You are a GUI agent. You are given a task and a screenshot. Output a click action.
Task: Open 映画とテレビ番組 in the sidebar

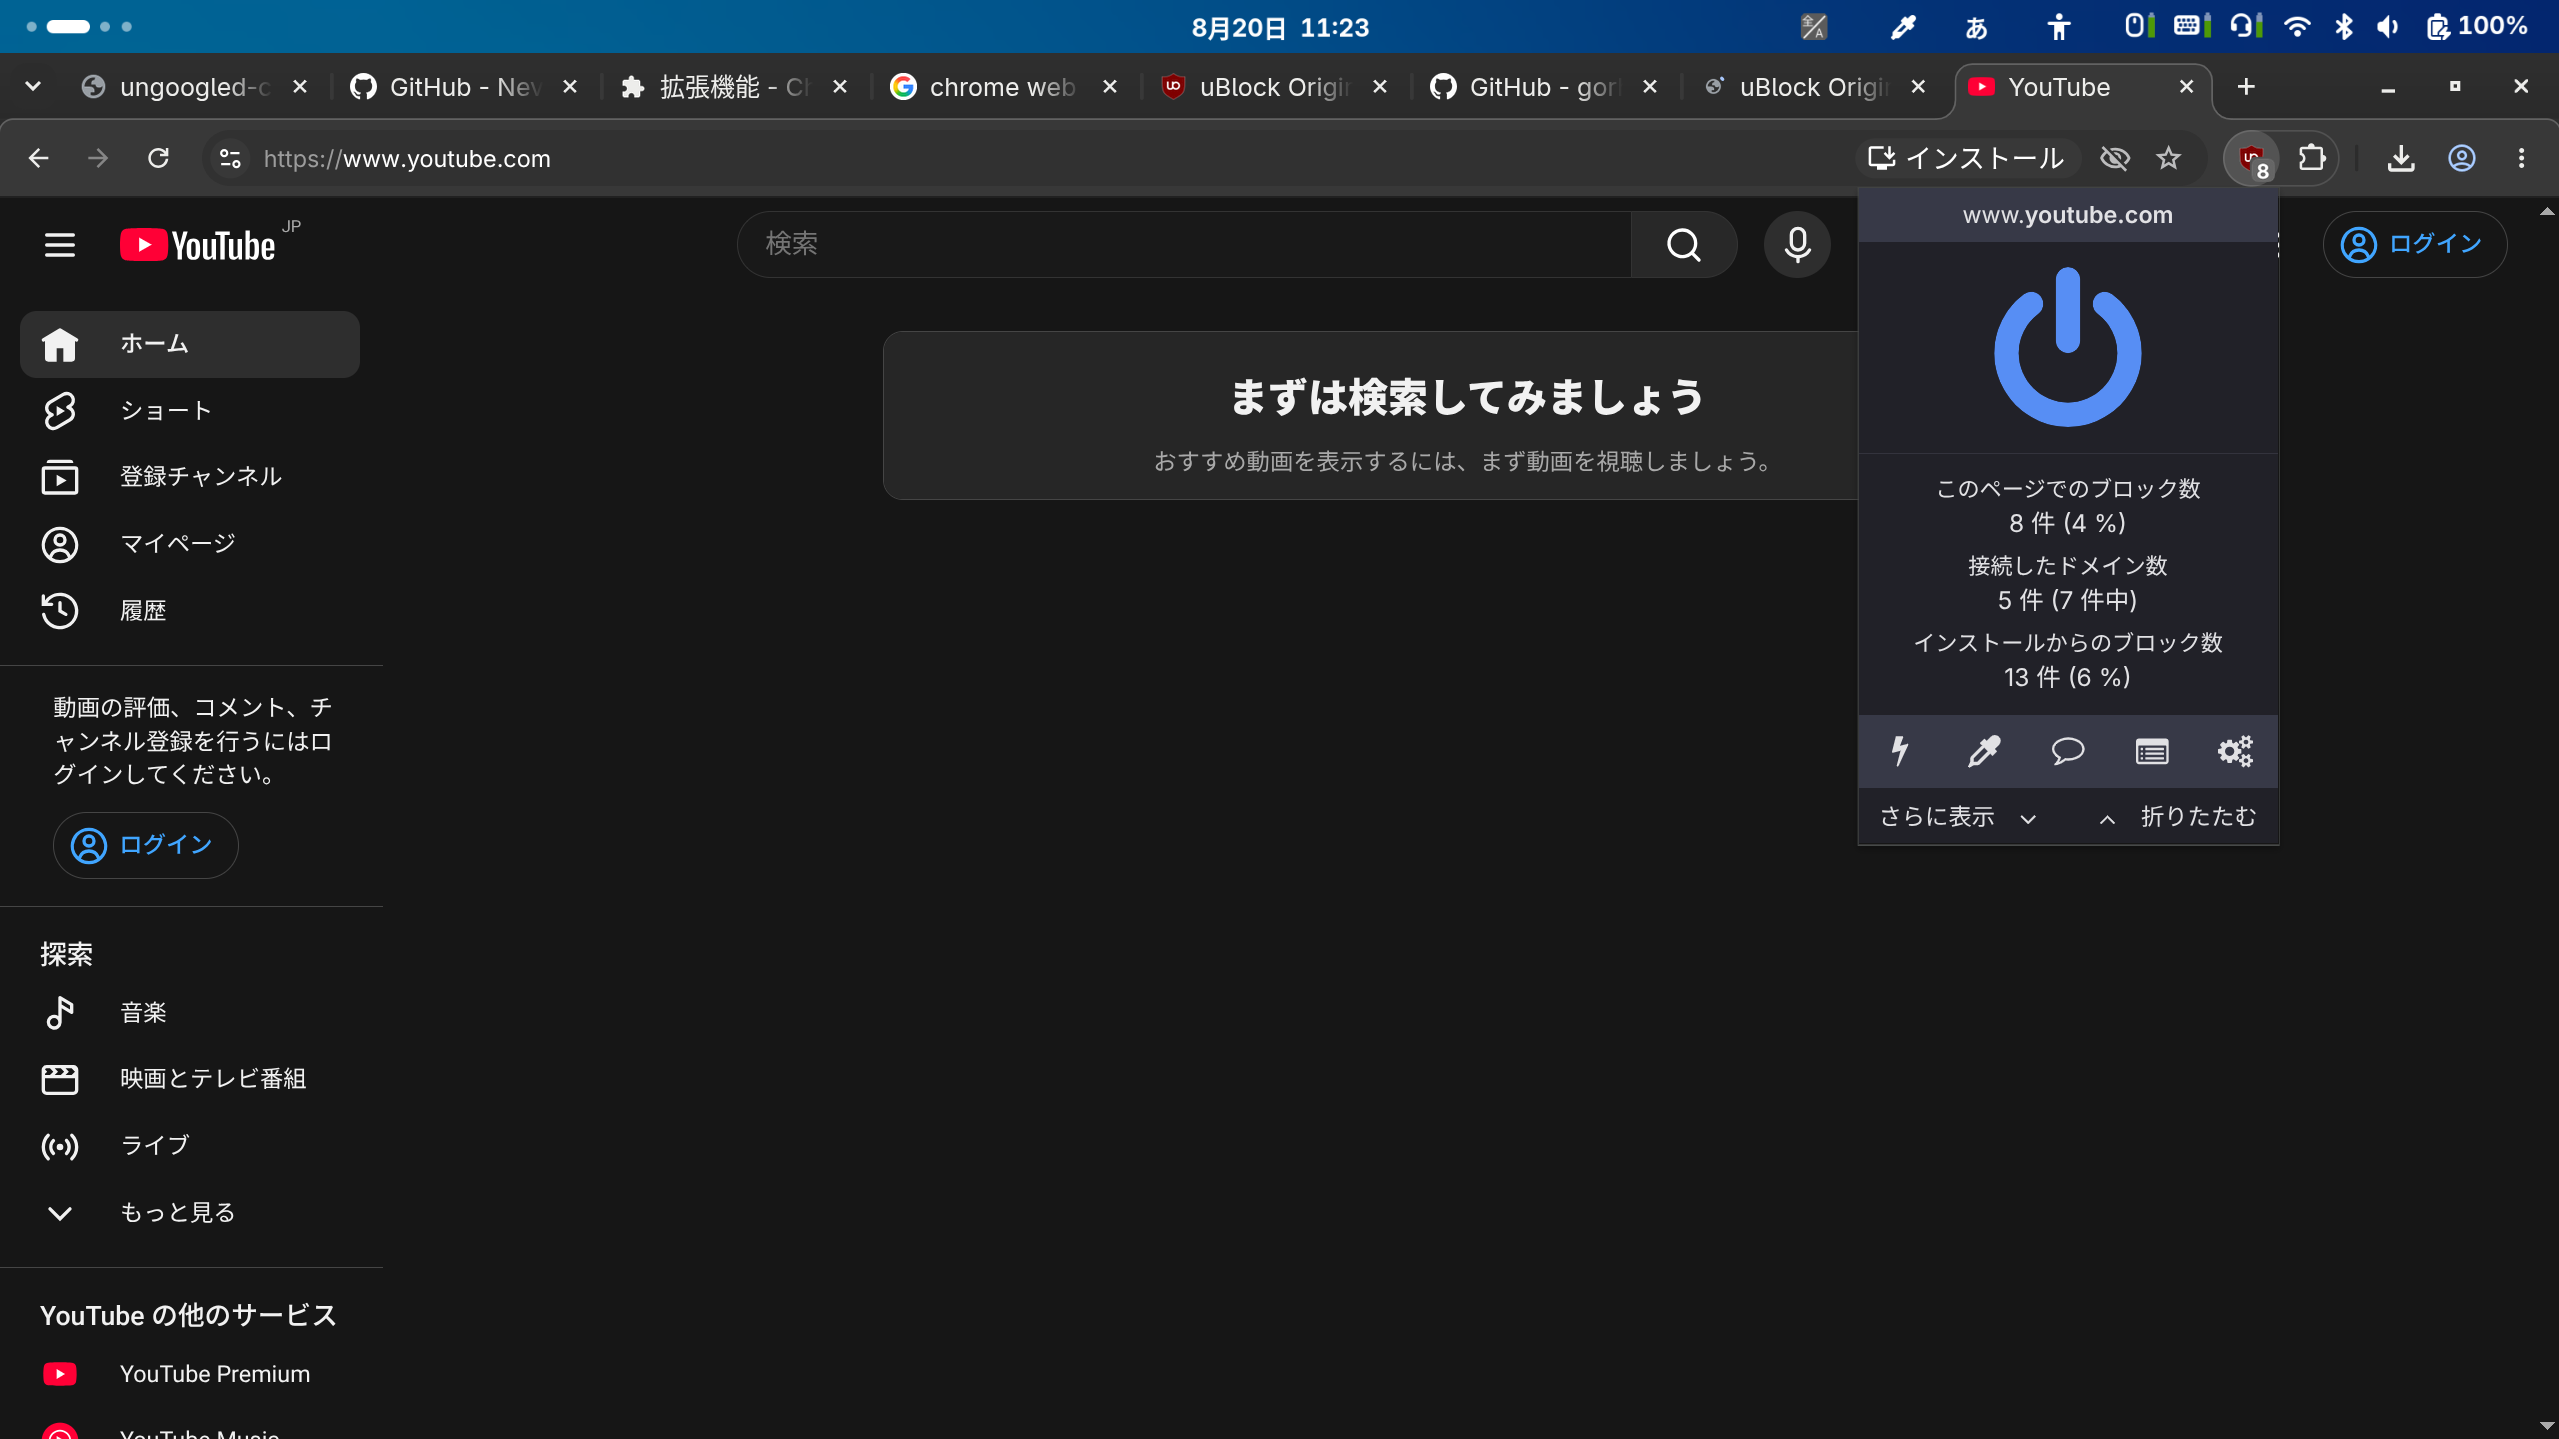point(190,1079)
